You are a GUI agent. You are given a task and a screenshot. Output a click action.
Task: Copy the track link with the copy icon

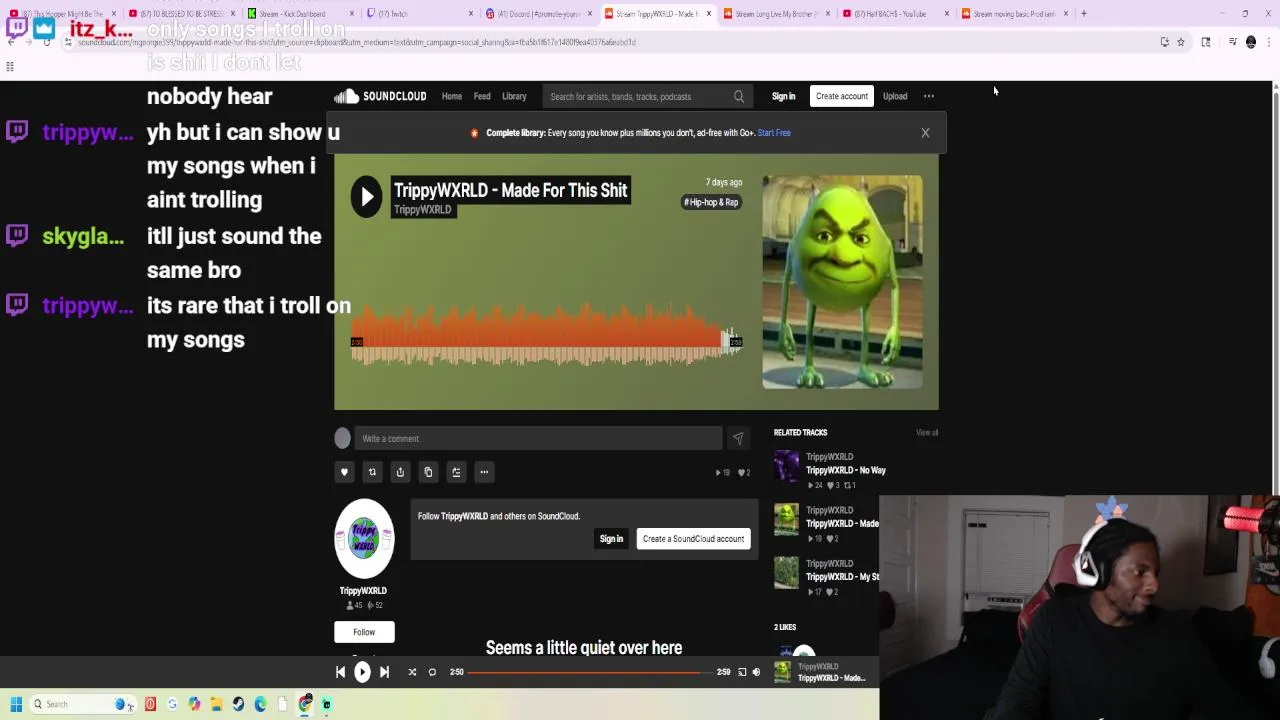coord(428,472)
